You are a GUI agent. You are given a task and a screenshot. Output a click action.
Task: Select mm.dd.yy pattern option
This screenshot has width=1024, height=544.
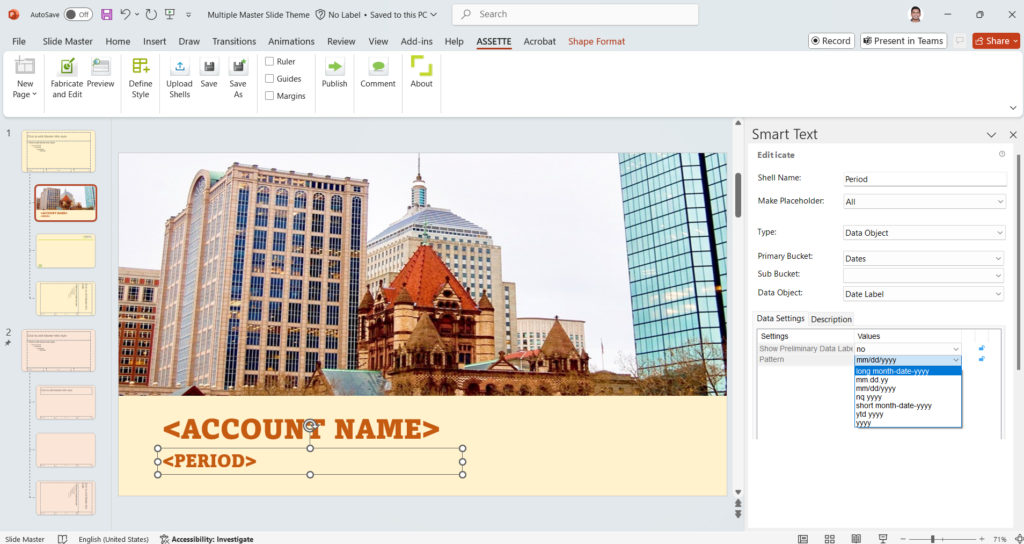click(908, 379)
